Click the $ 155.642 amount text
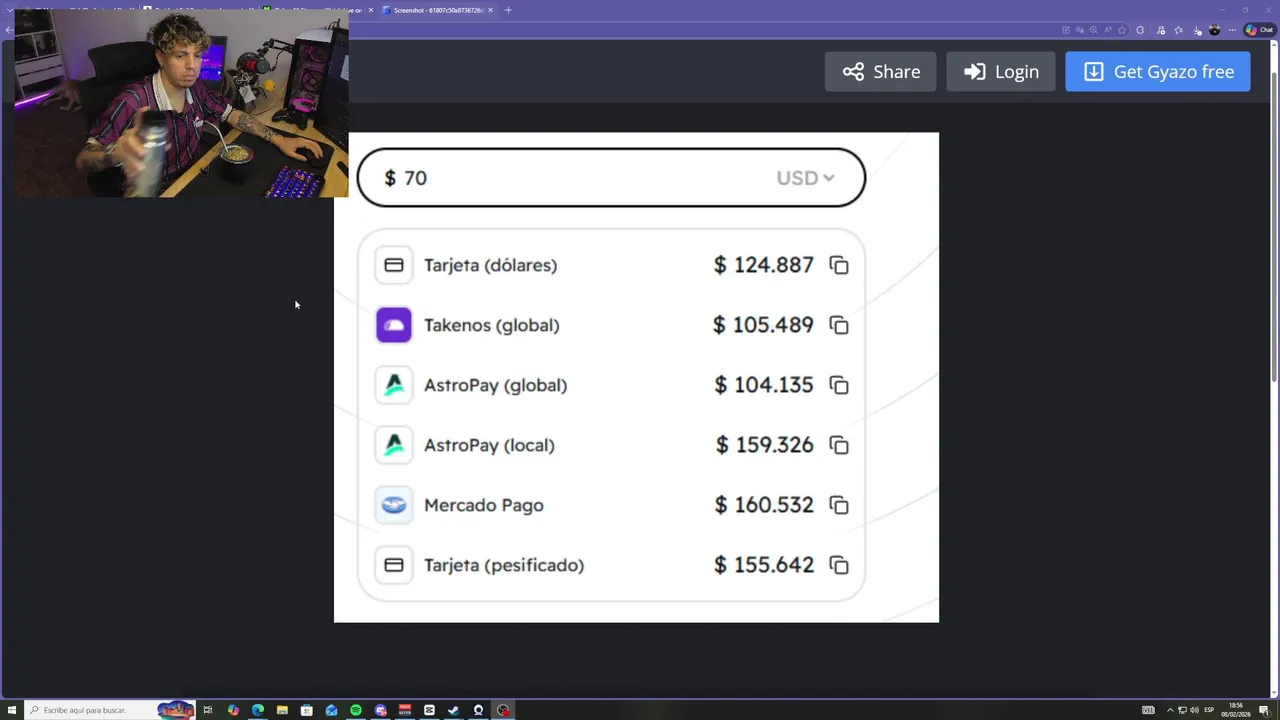 point(764,565)
